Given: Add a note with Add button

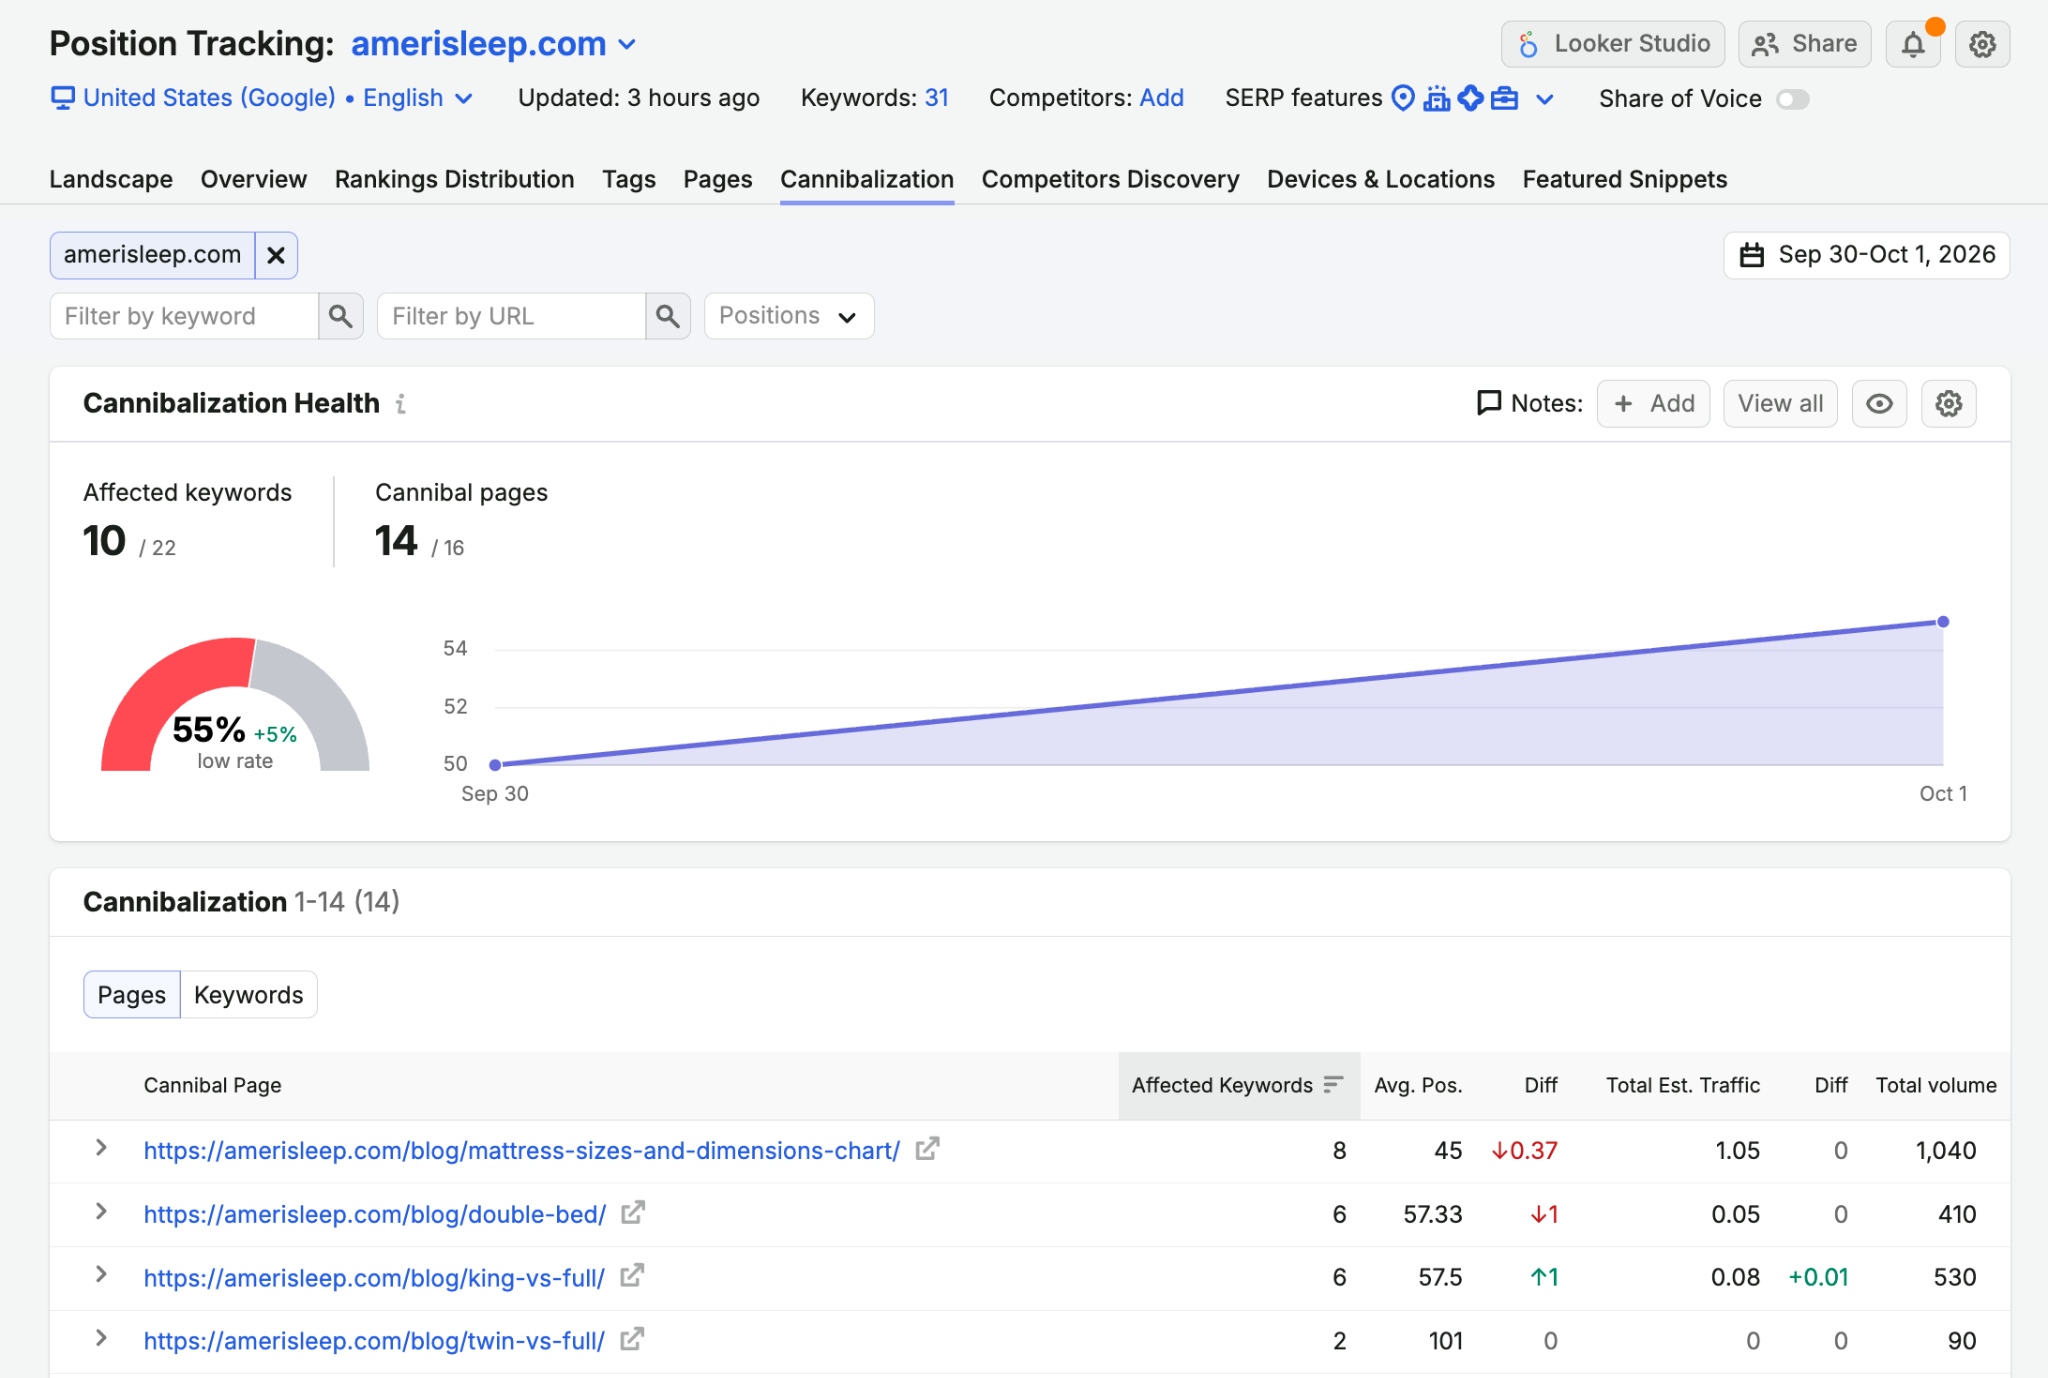Looking at the screenshot, I should [1653, 404].
